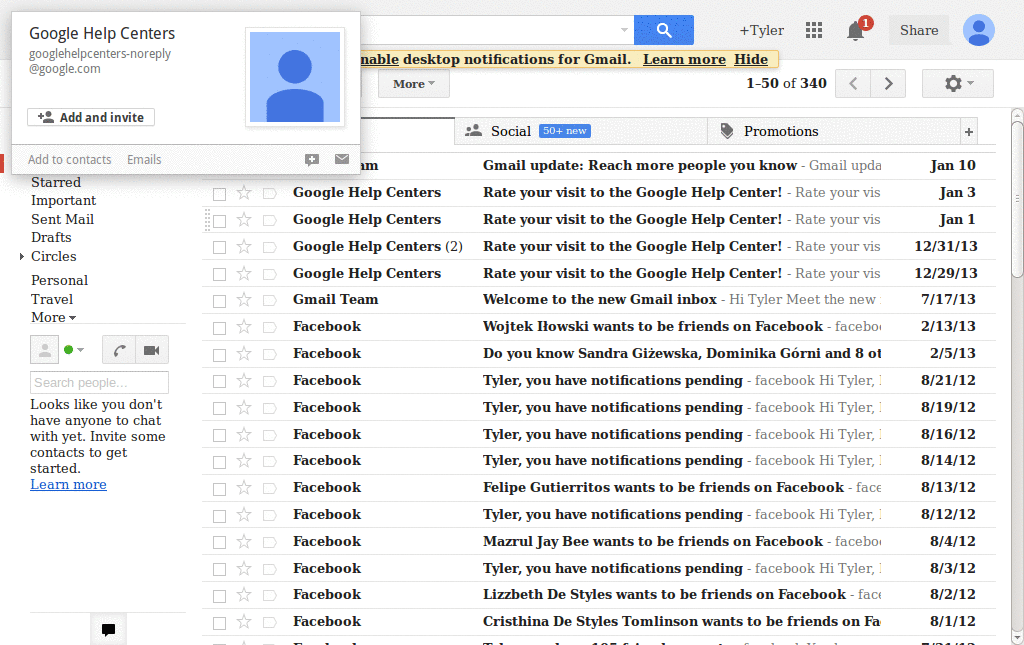1024x645 pixels.
Task: Open the Important folder
Action: tap(63, 200)
